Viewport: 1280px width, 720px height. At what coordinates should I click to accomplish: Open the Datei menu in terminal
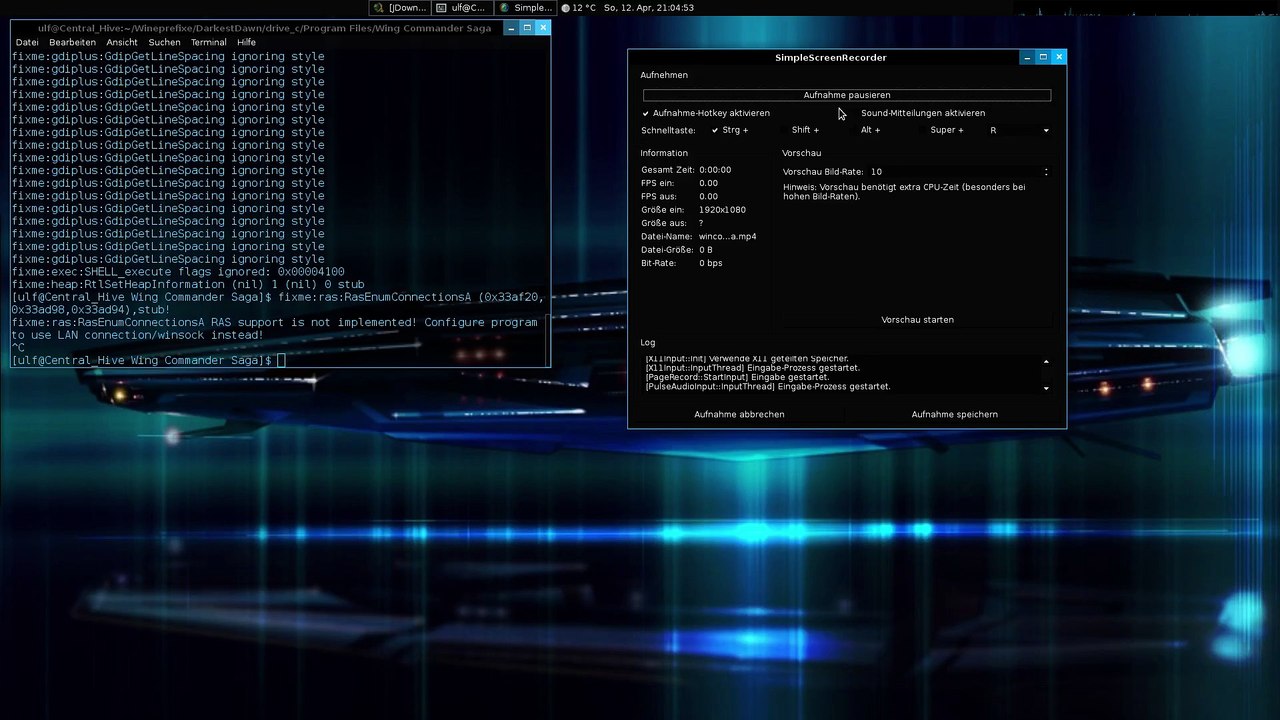[27, 42]
